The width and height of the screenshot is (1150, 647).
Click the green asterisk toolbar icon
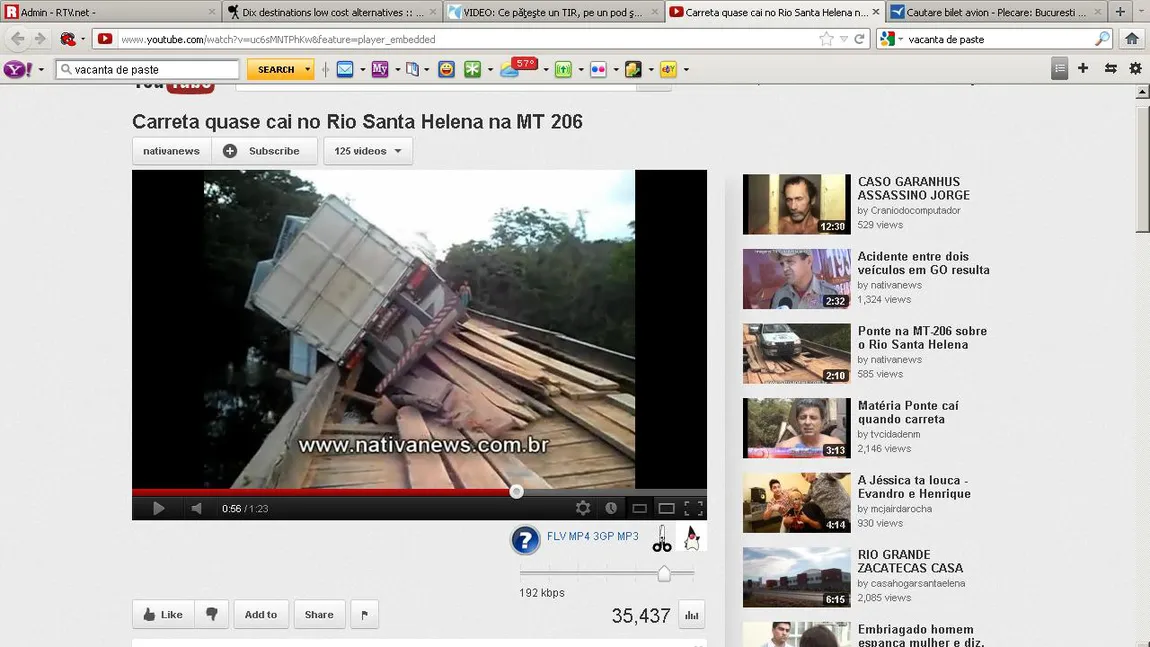click(473, 69)
